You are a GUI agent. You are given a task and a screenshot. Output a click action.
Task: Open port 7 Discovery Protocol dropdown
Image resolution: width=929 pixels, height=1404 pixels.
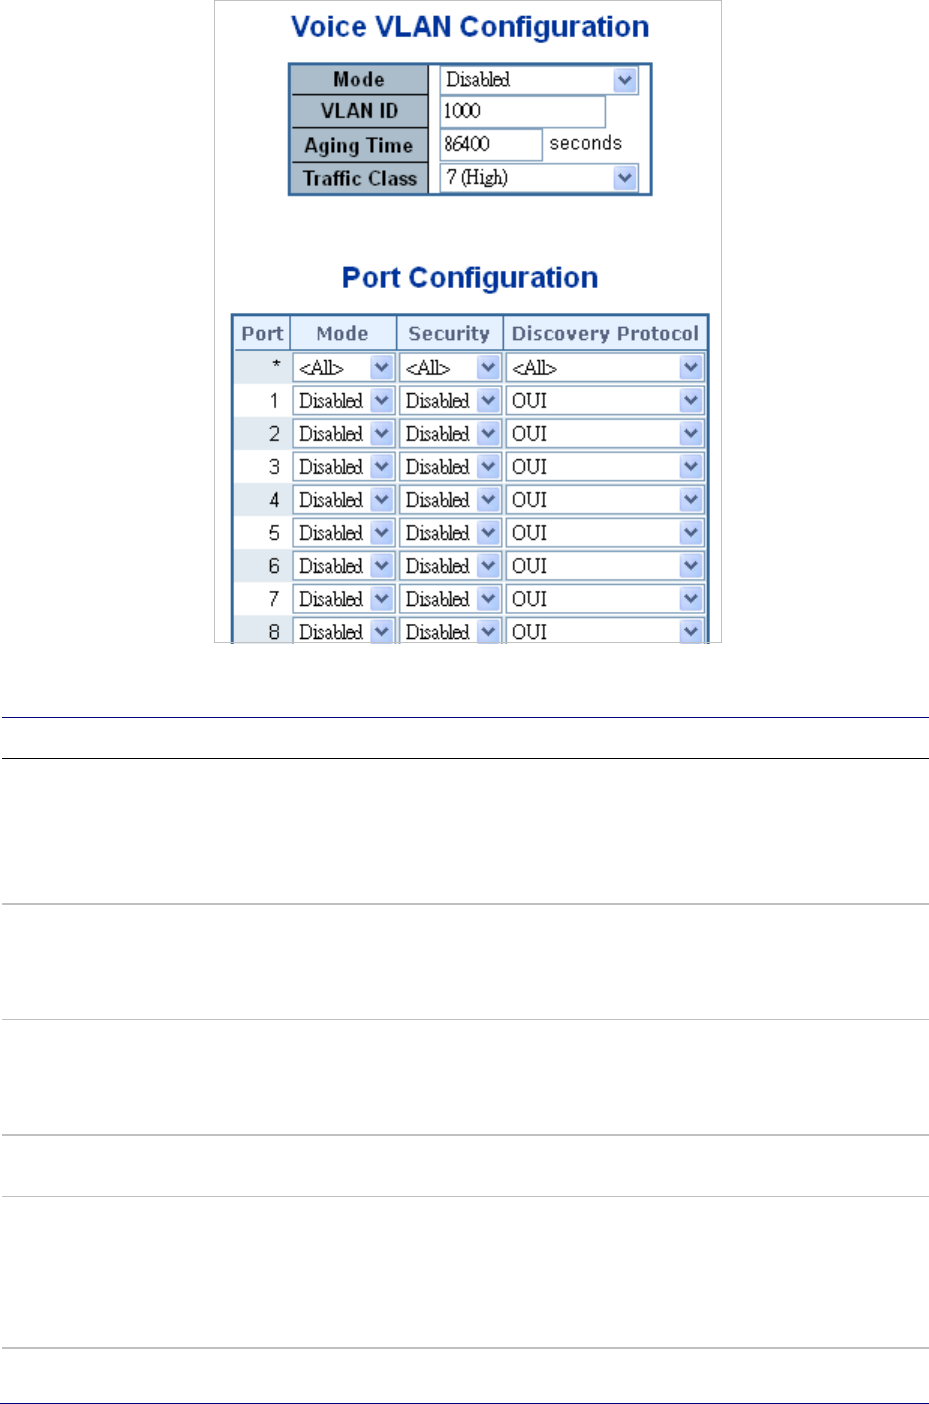coord(605,599)
